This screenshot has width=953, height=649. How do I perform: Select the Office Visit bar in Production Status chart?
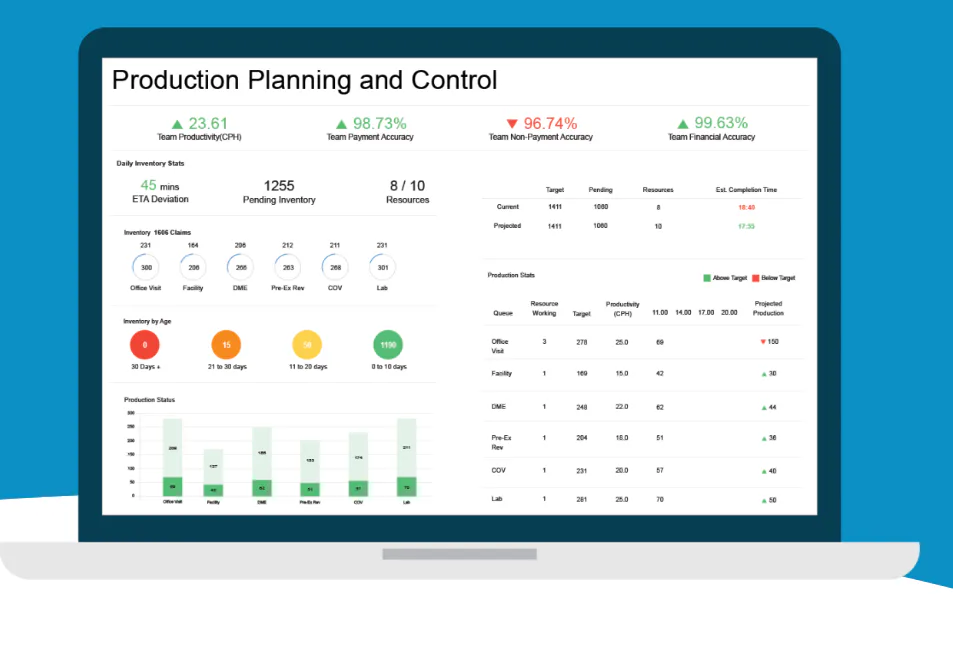pos(173,457)
